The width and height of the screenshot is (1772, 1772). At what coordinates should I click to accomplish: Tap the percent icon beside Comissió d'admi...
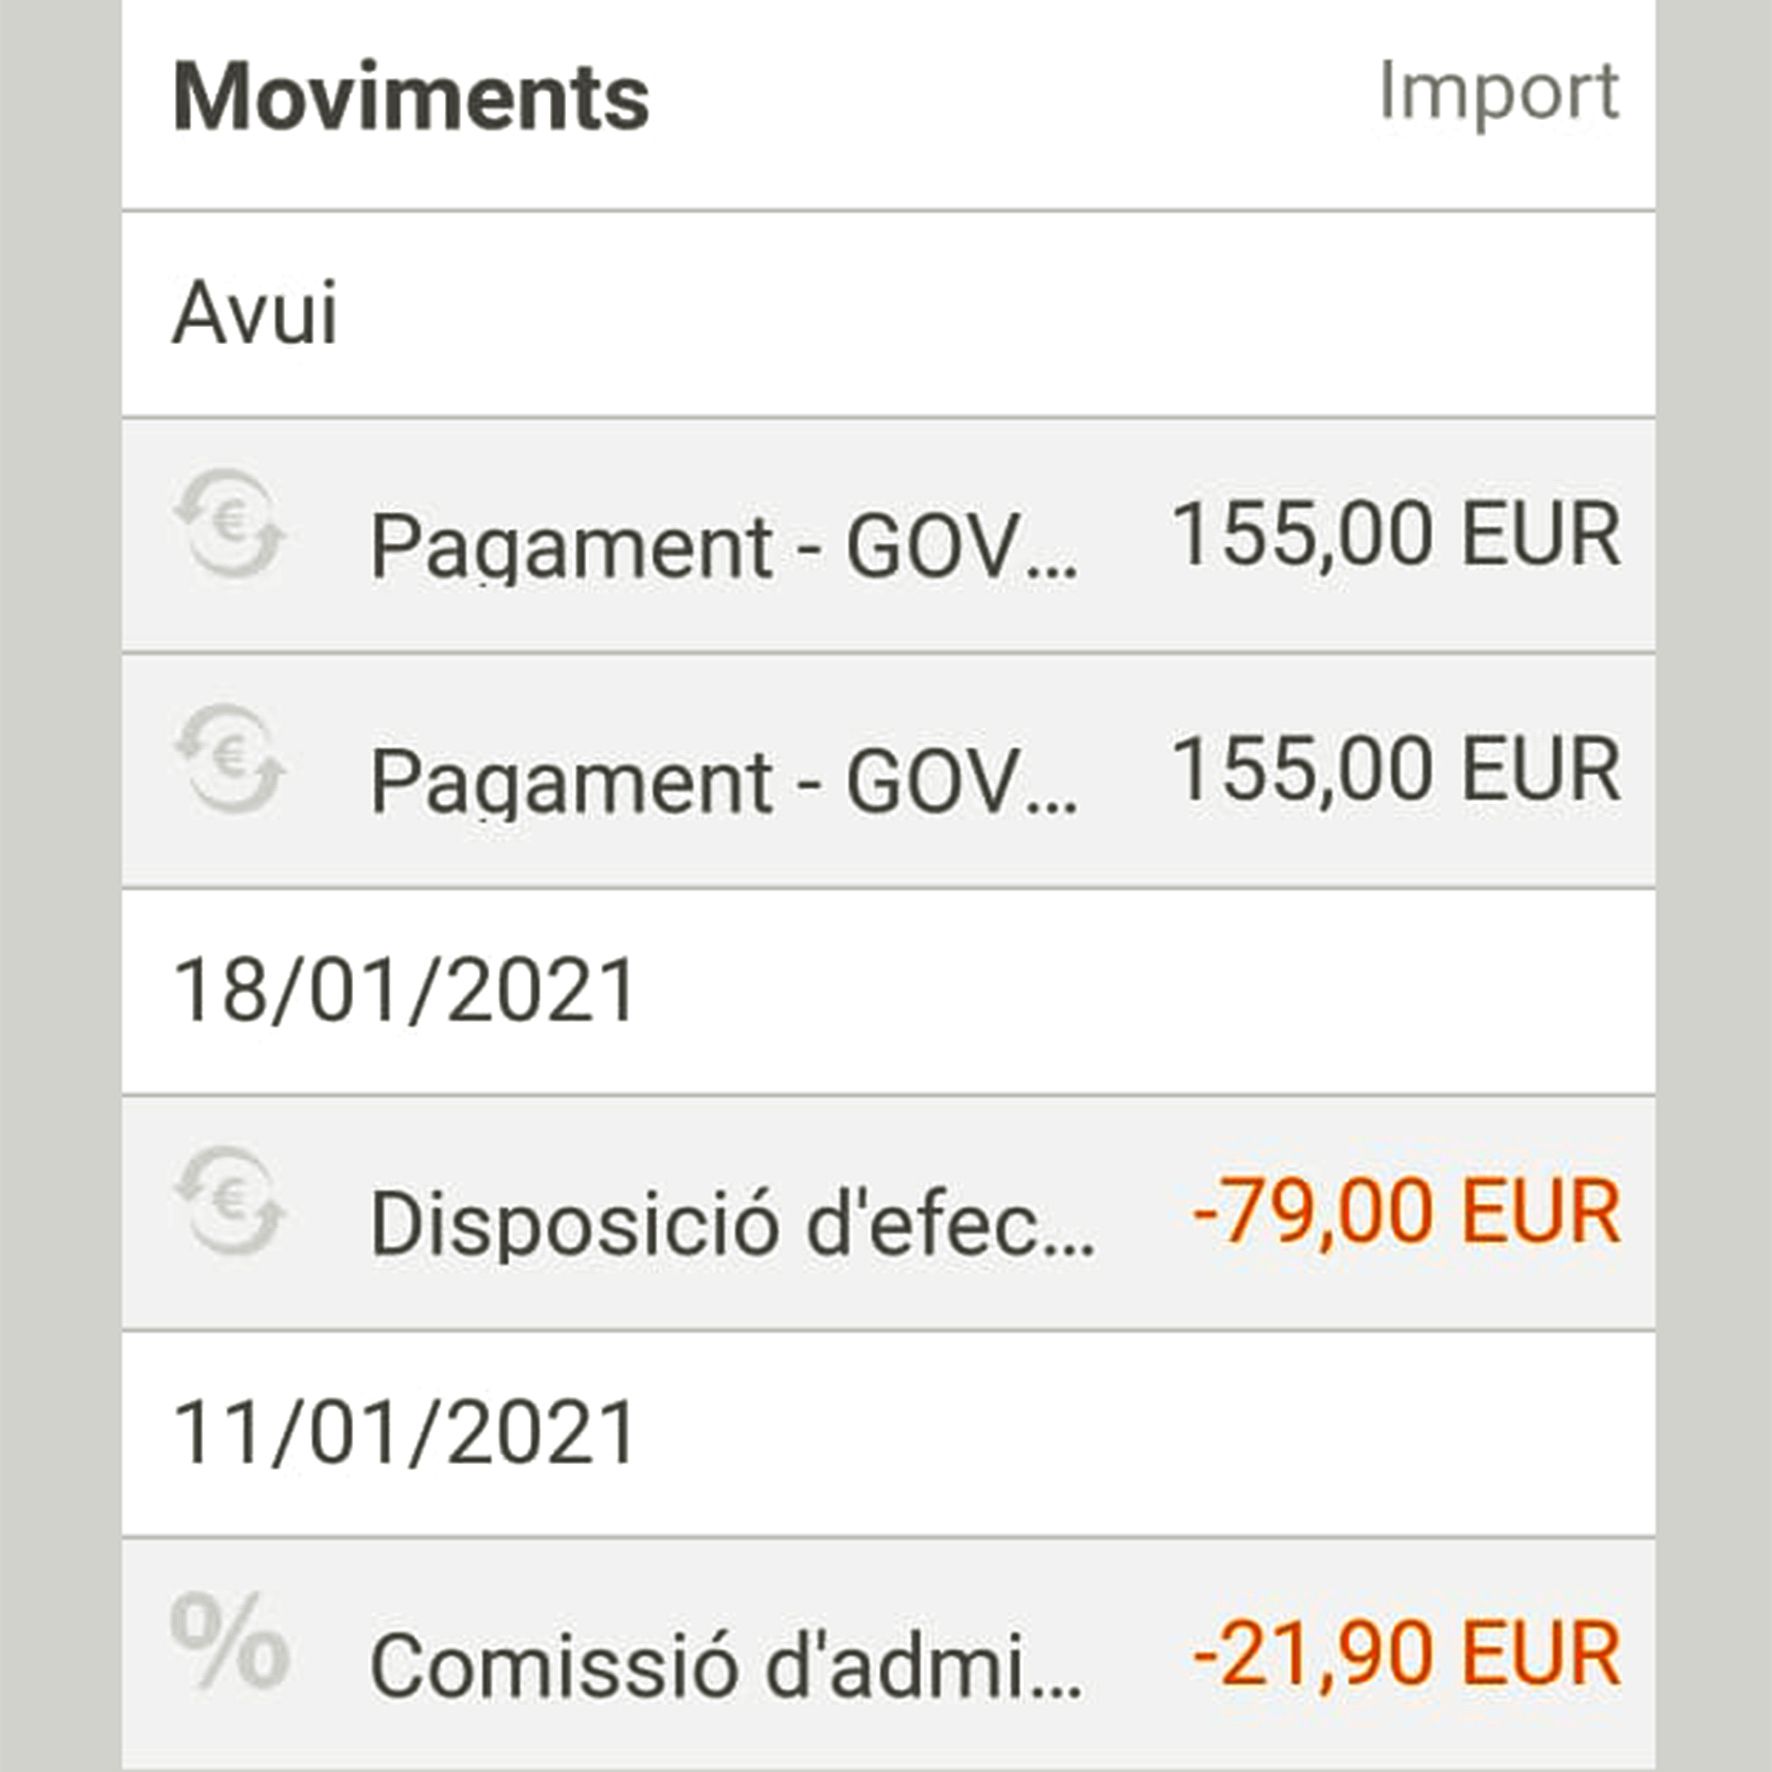[x=230, y=1641]
